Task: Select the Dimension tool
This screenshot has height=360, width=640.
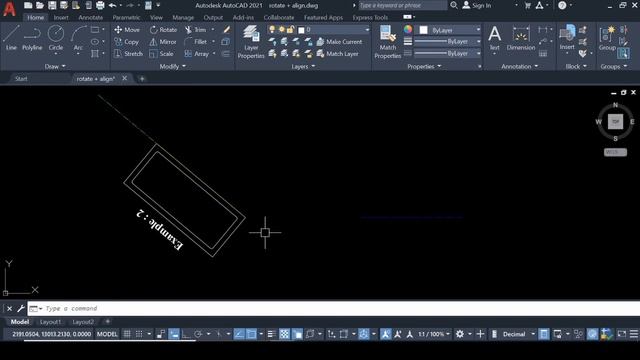Action: [x=520, y=38]
